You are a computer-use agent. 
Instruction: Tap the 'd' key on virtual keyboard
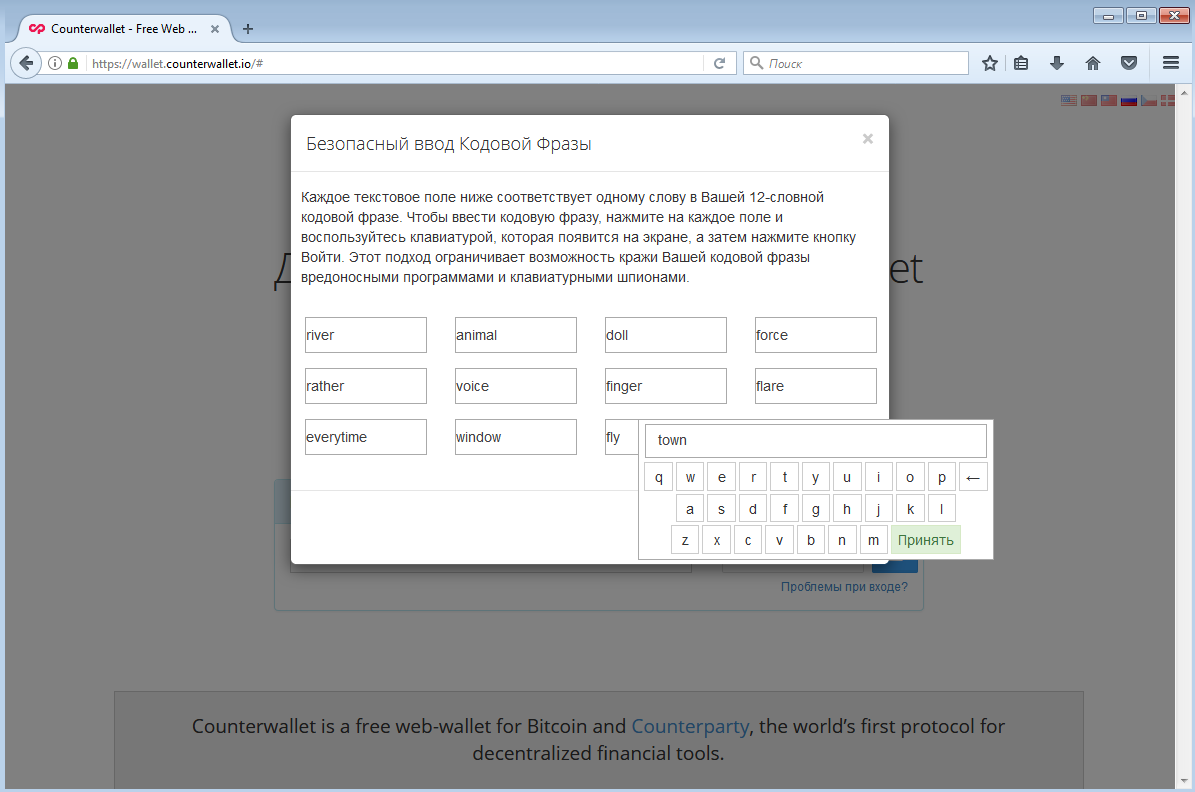pyautogui.click(x=753, y=508)
